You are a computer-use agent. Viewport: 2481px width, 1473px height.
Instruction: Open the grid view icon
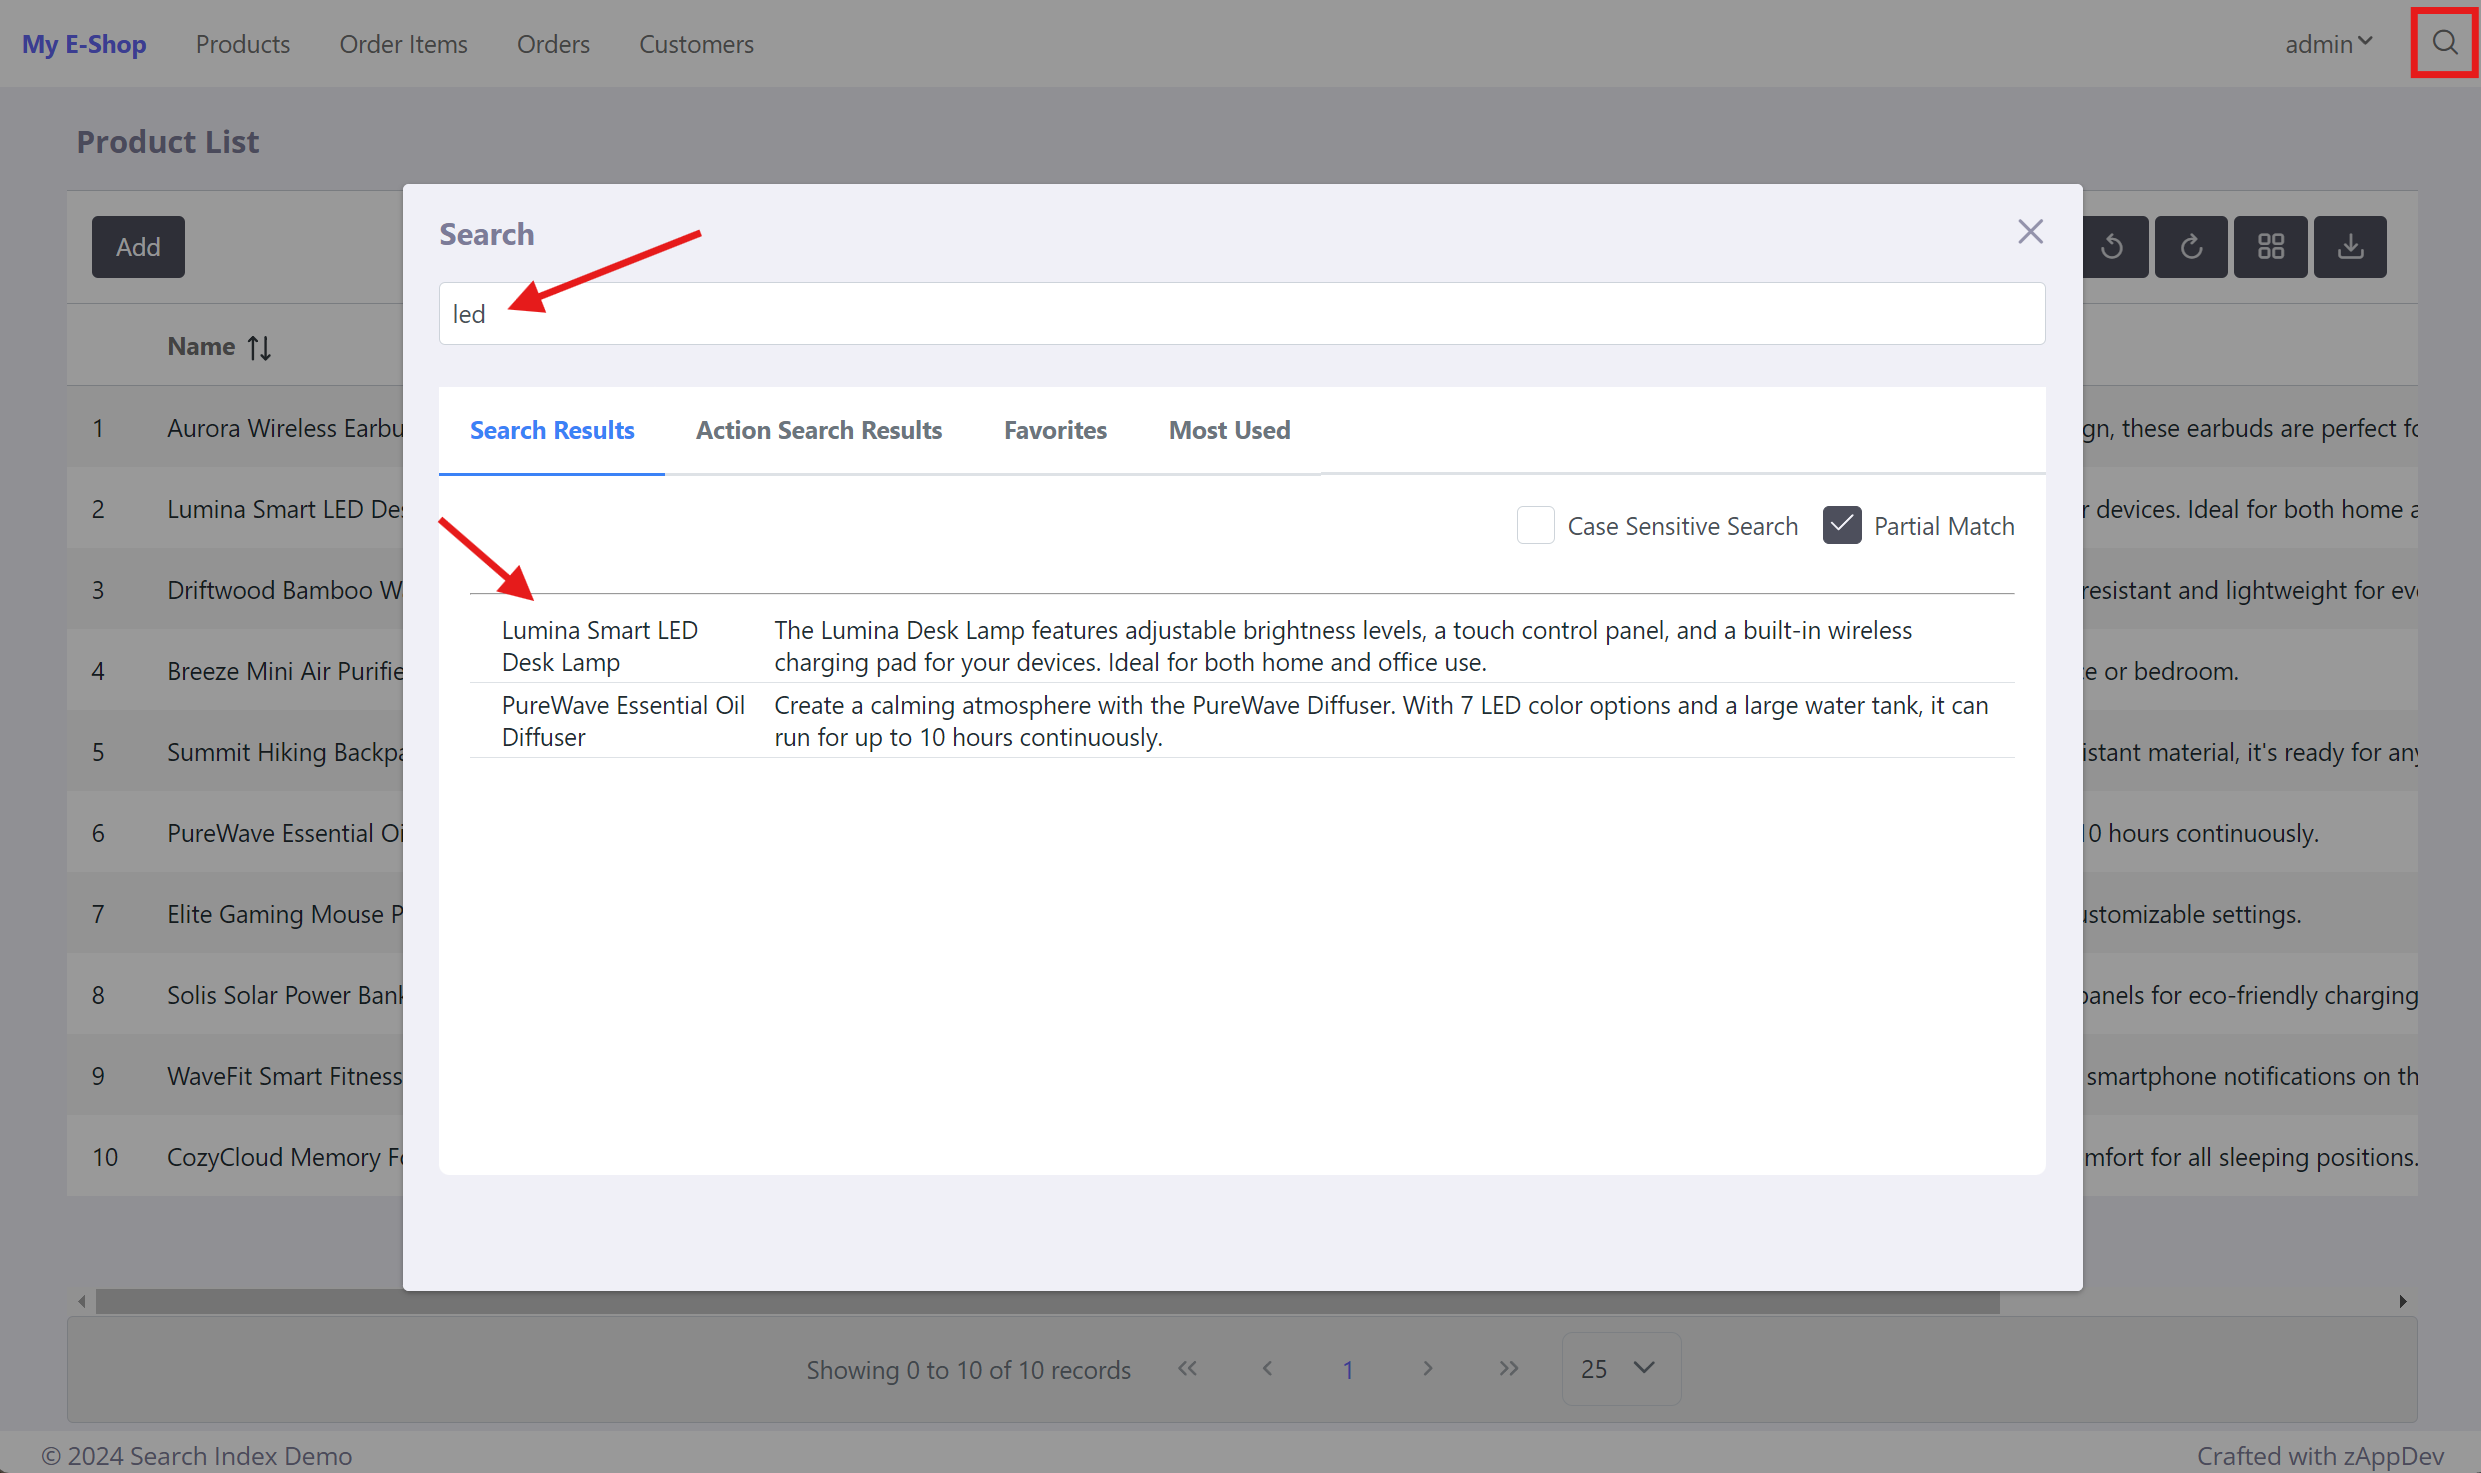coord(2271,246)
